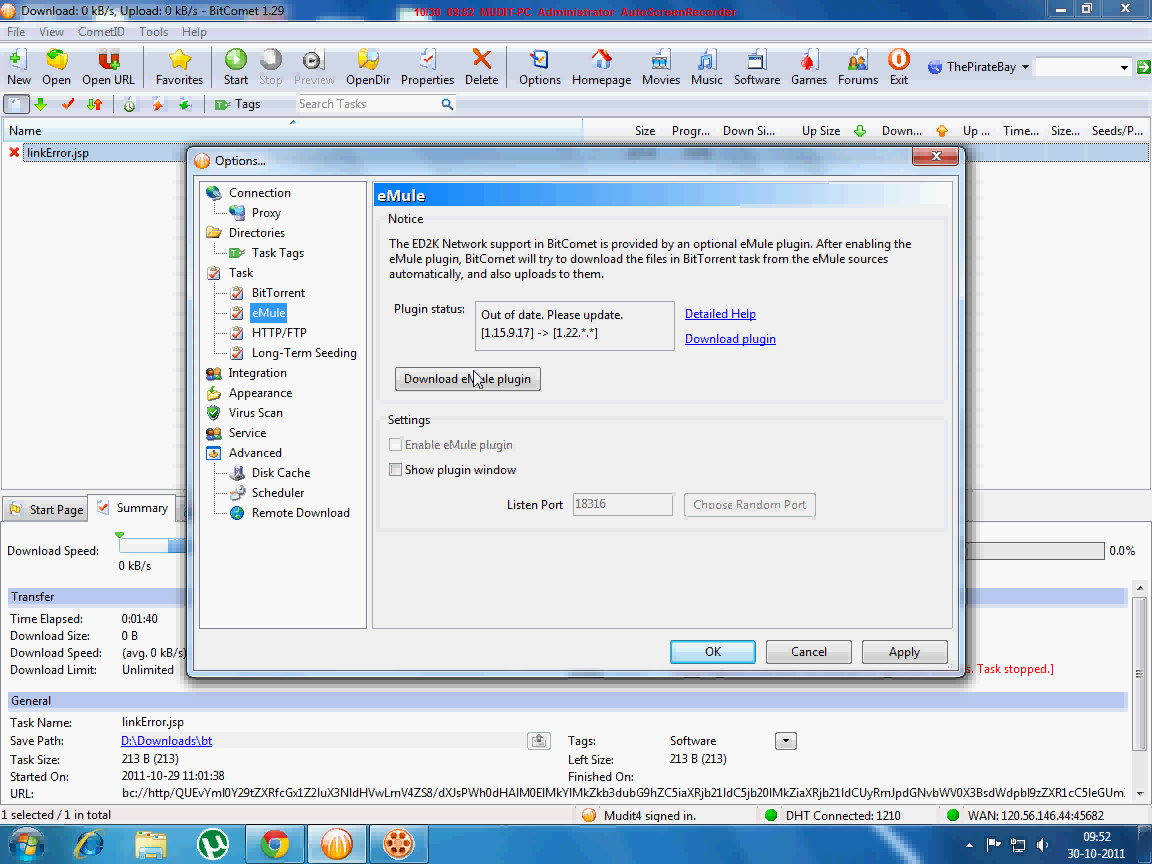
Task: Select Connection in options tree
Action: [x=259, y=192]
